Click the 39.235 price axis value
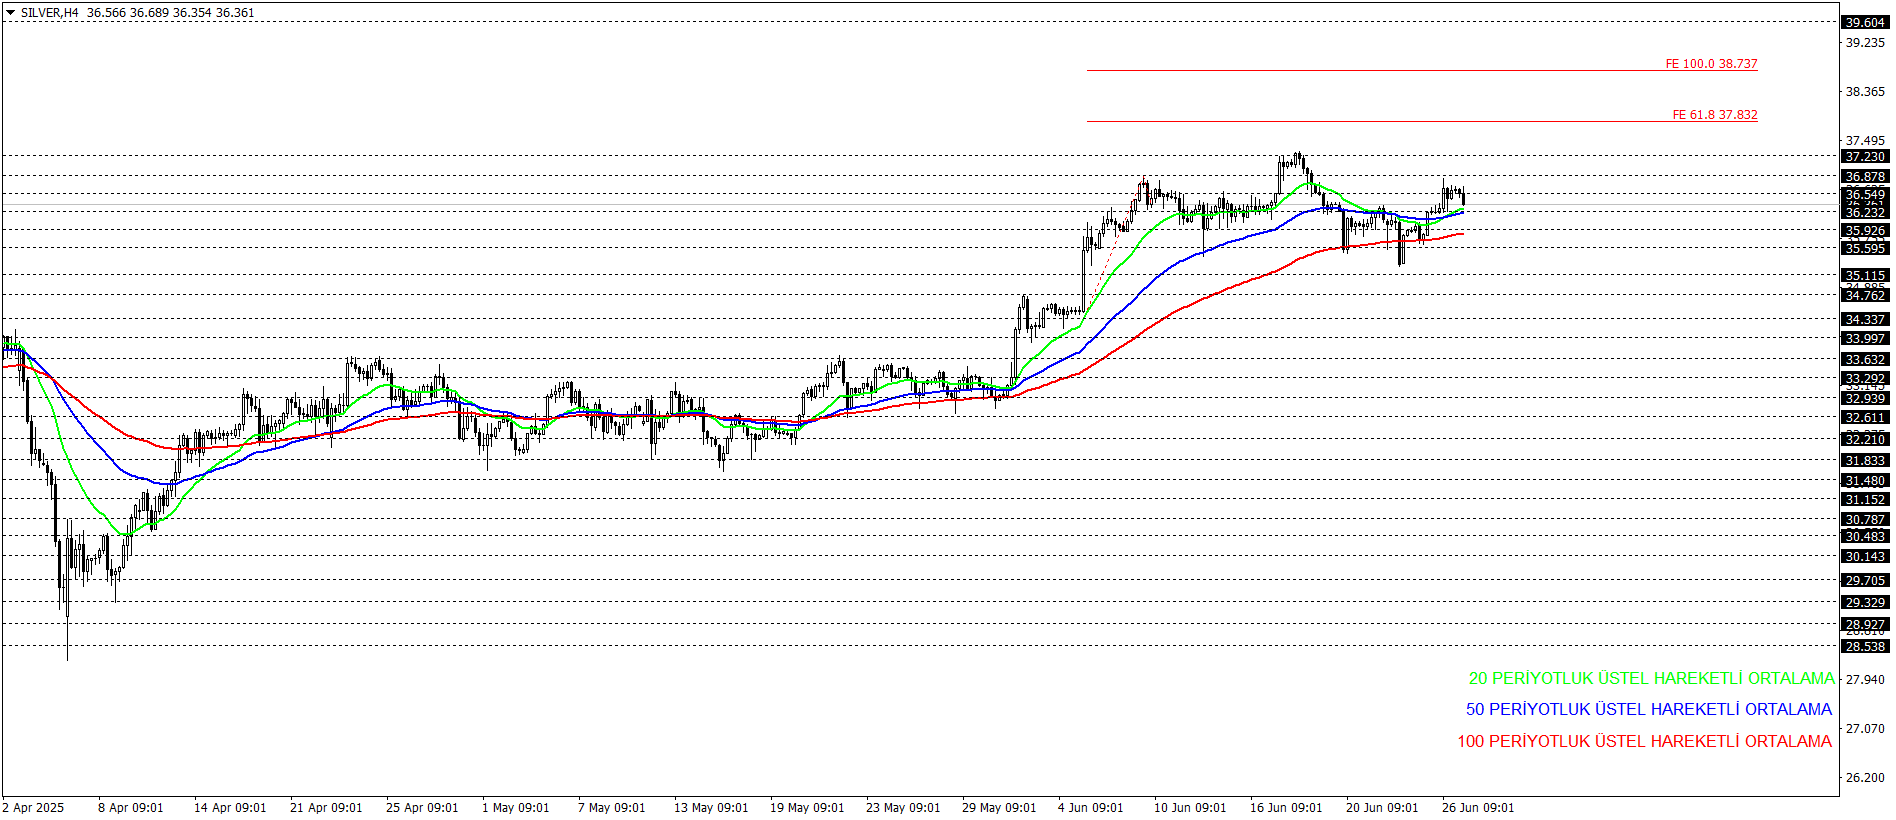The width and height of the screenshot is (1896, 820). [x=1865, y=43]
